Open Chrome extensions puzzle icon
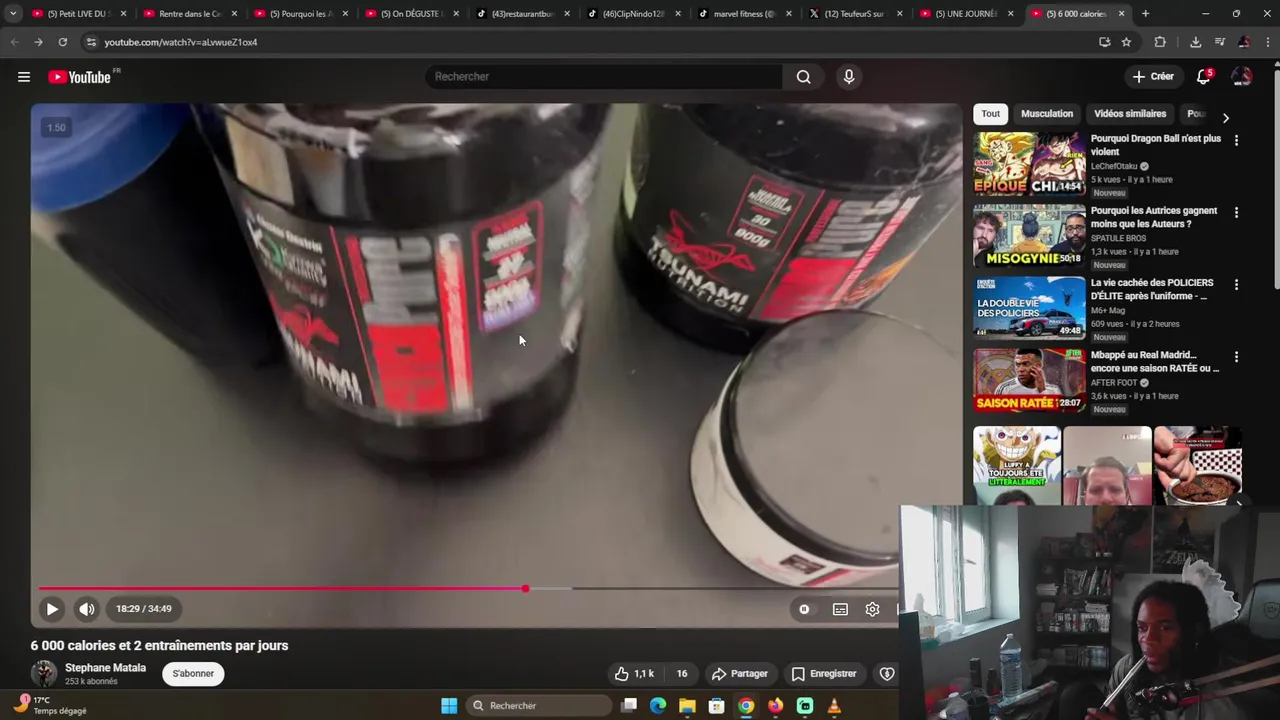The image size is (1280, 720). coord(1160,42)
